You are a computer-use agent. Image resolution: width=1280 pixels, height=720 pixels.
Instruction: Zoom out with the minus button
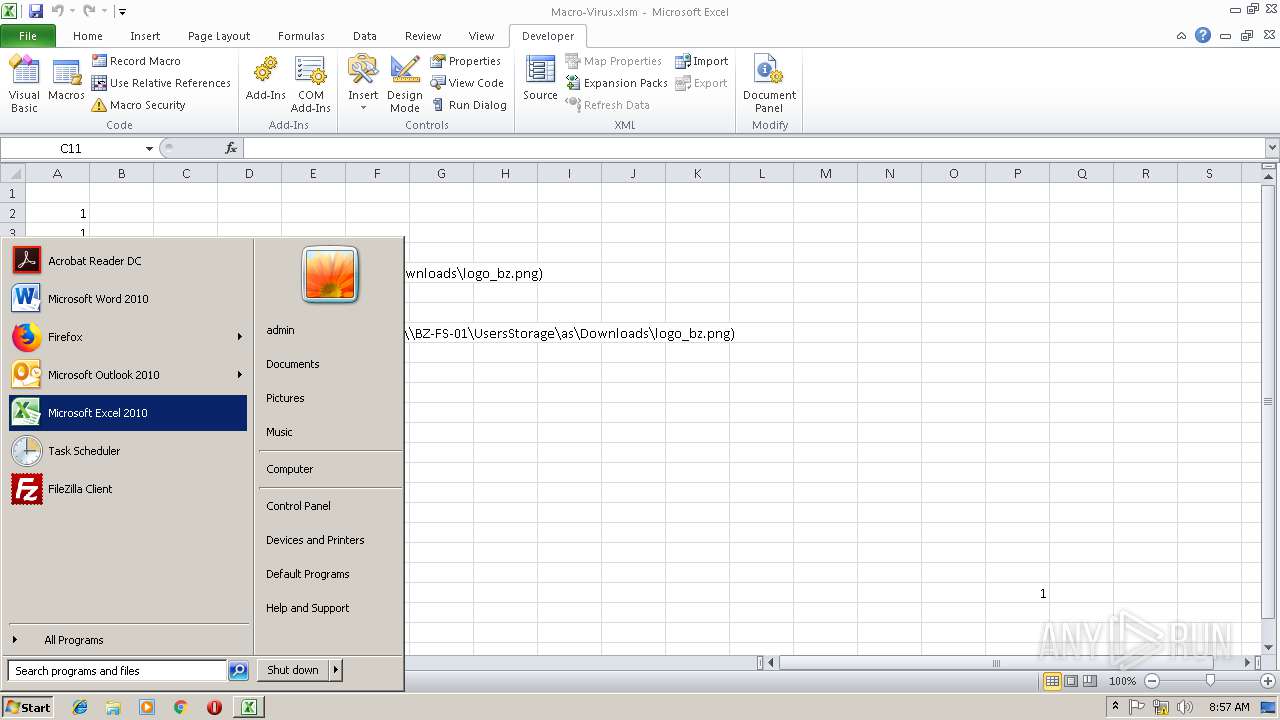pos(1152,681)
